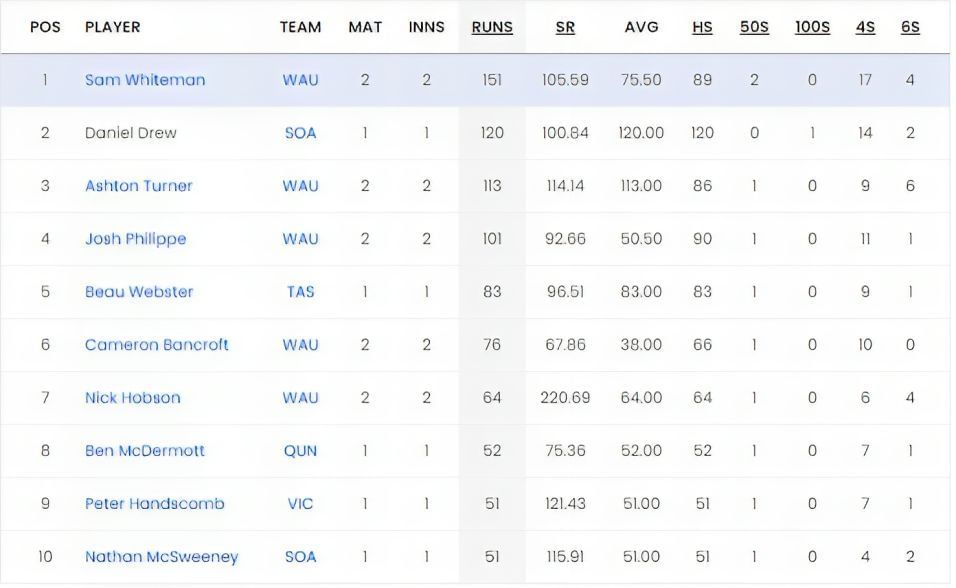
Task: Open Ashton Turner's player link
Action: tap(138, 186)
